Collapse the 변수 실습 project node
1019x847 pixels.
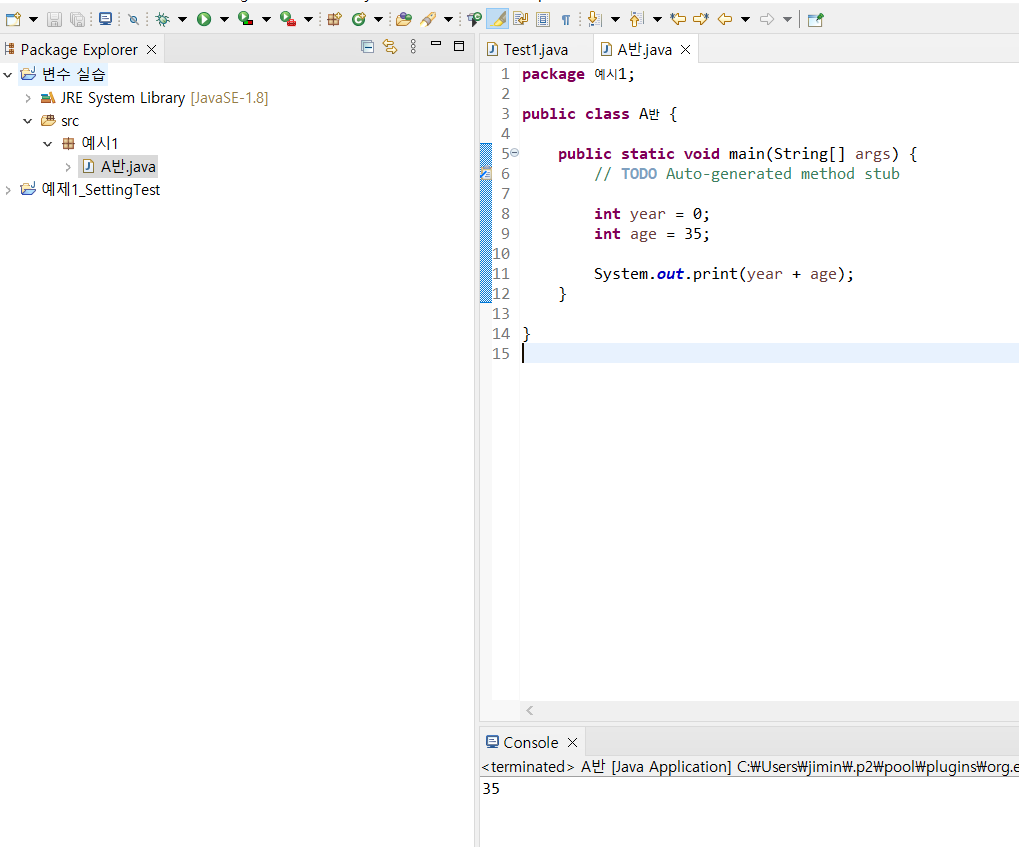coord(8,75)
